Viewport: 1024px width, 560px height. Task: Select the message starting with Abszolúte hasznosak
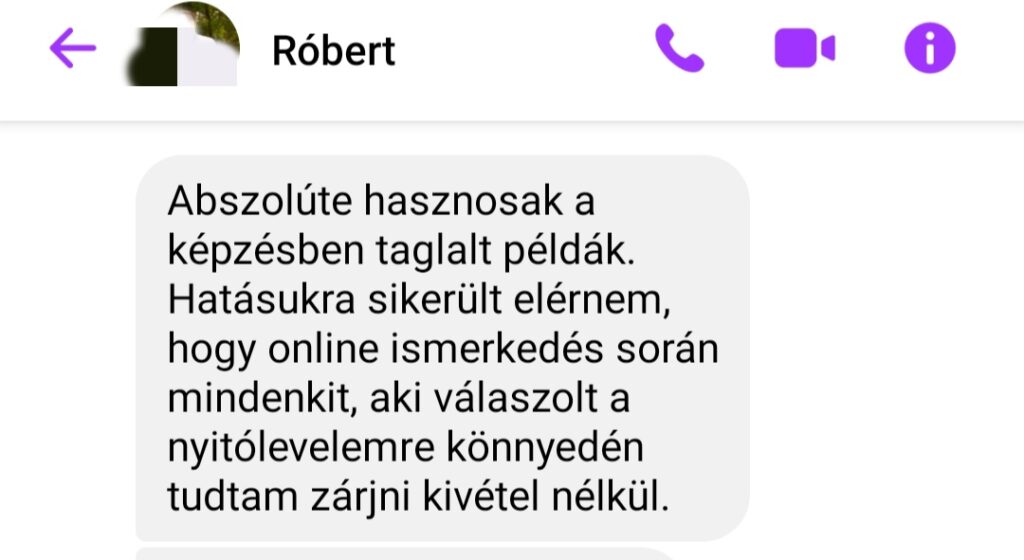coord(442,348)
